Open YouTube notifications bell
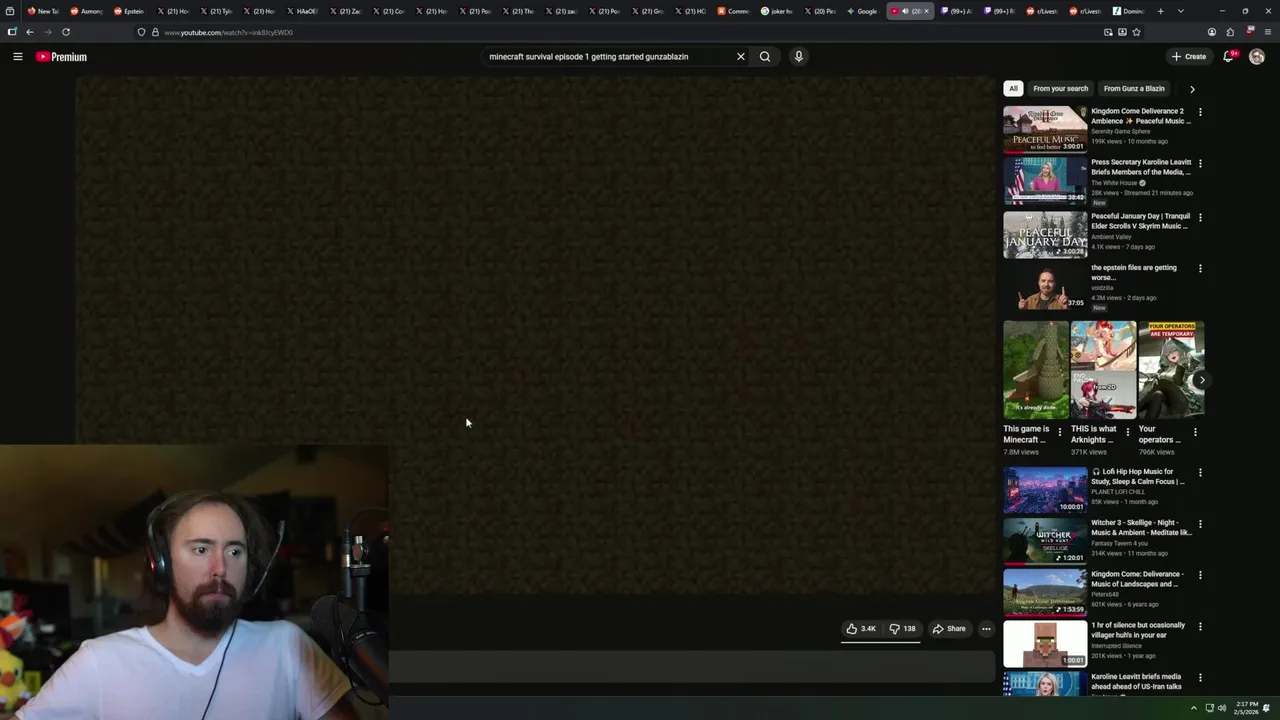The height and width of the screenshot is (720, 1280). (x=1229, y=57)
